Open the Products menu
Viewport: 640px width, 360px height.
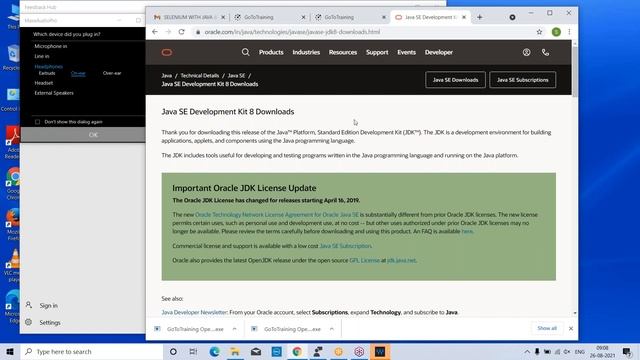click(x=271, y=52)
